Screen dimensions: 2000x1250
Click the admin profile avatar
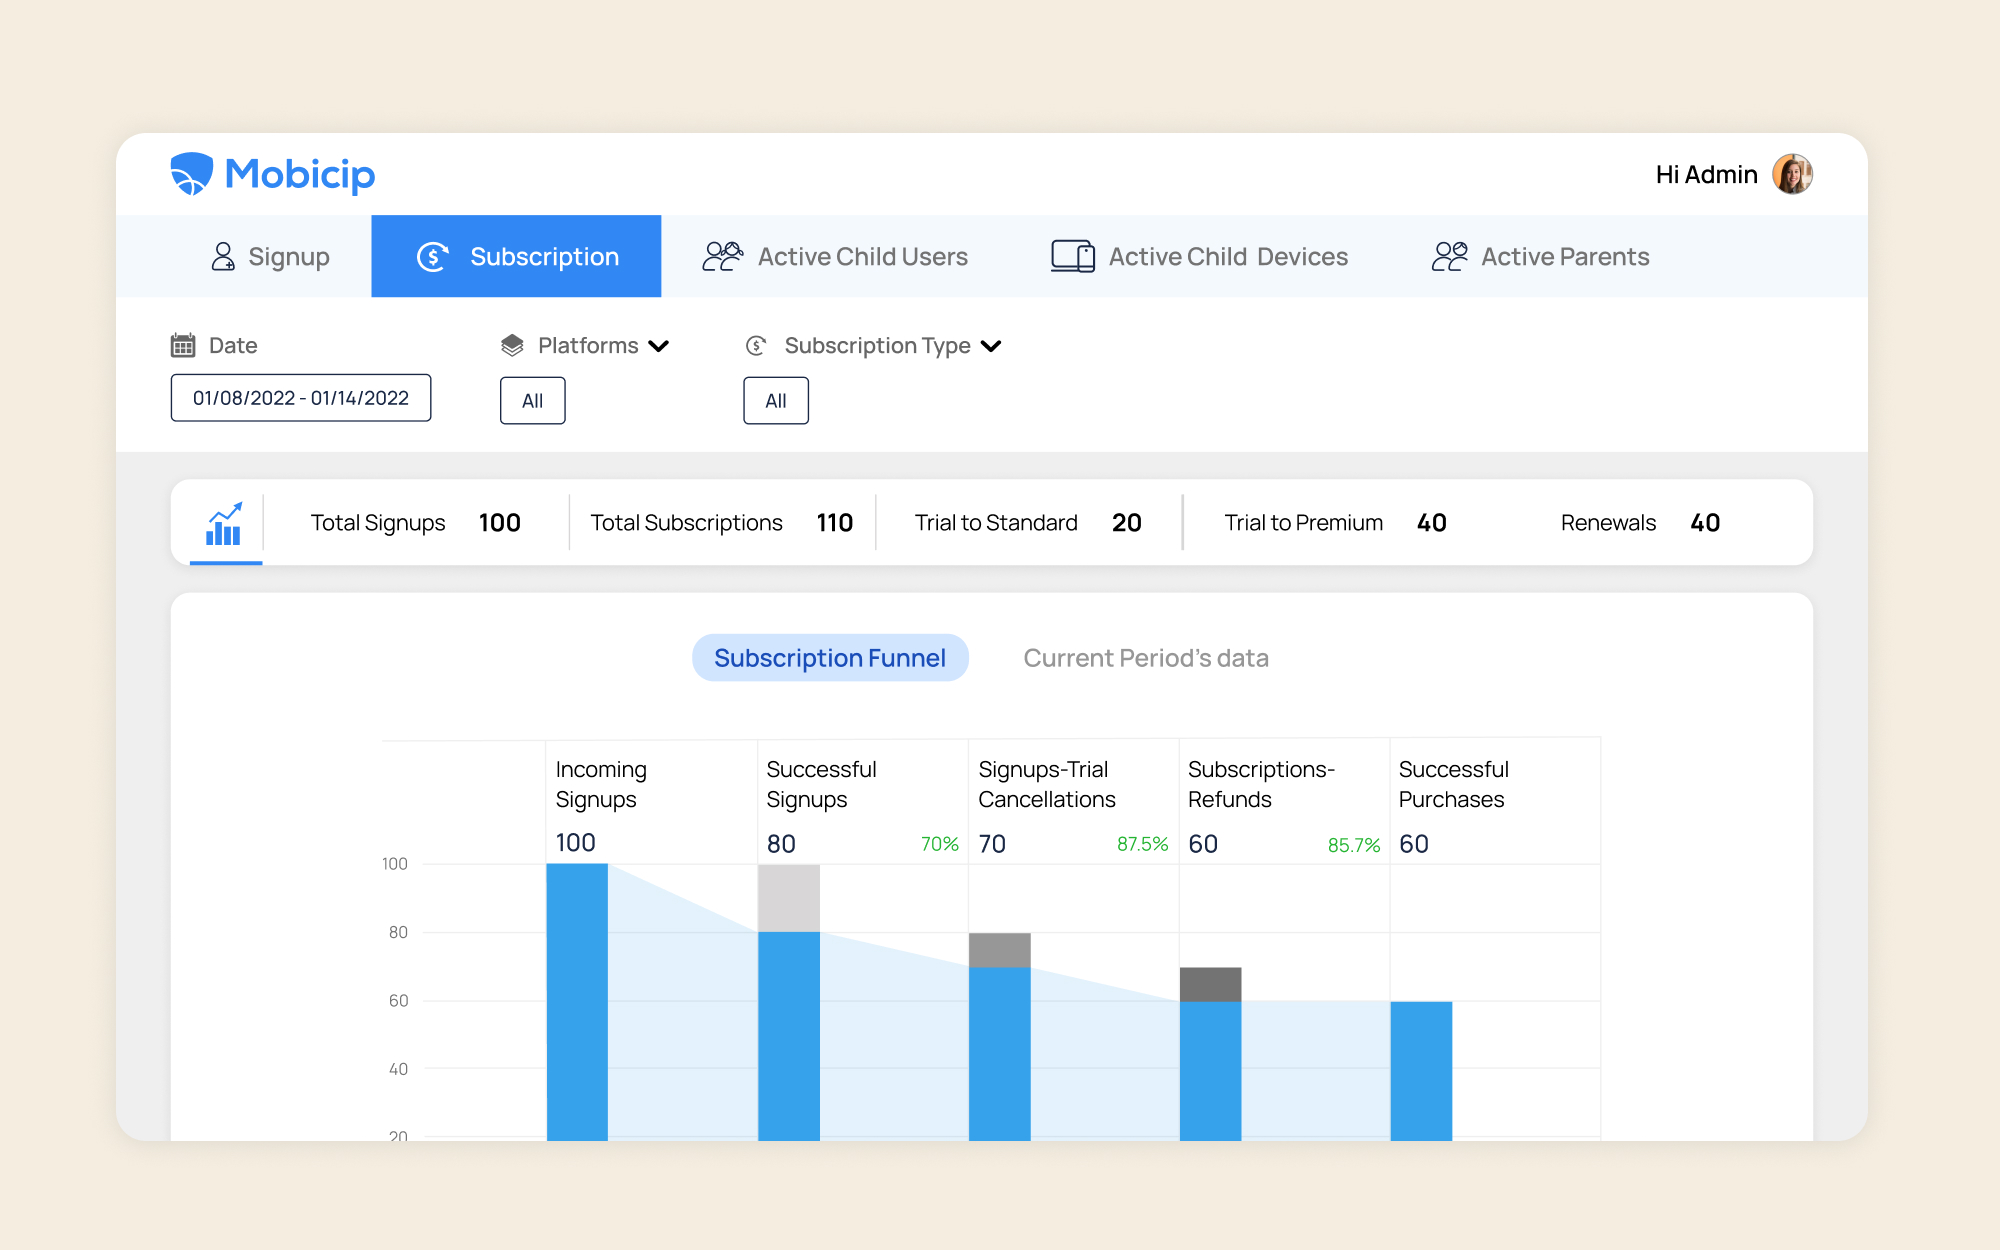click(1792, 173)
